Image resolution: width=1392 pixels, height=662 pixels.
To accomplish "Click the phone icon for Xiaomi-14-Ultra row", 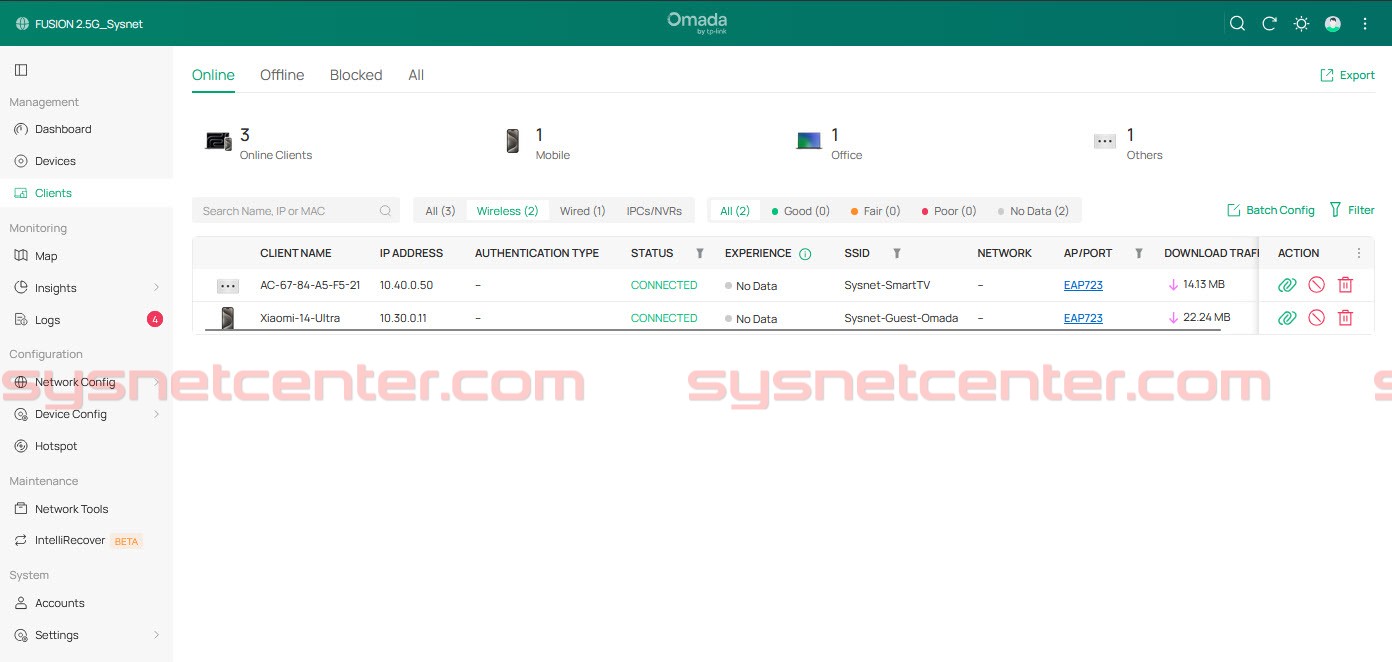I will click(x=227, y=318).
